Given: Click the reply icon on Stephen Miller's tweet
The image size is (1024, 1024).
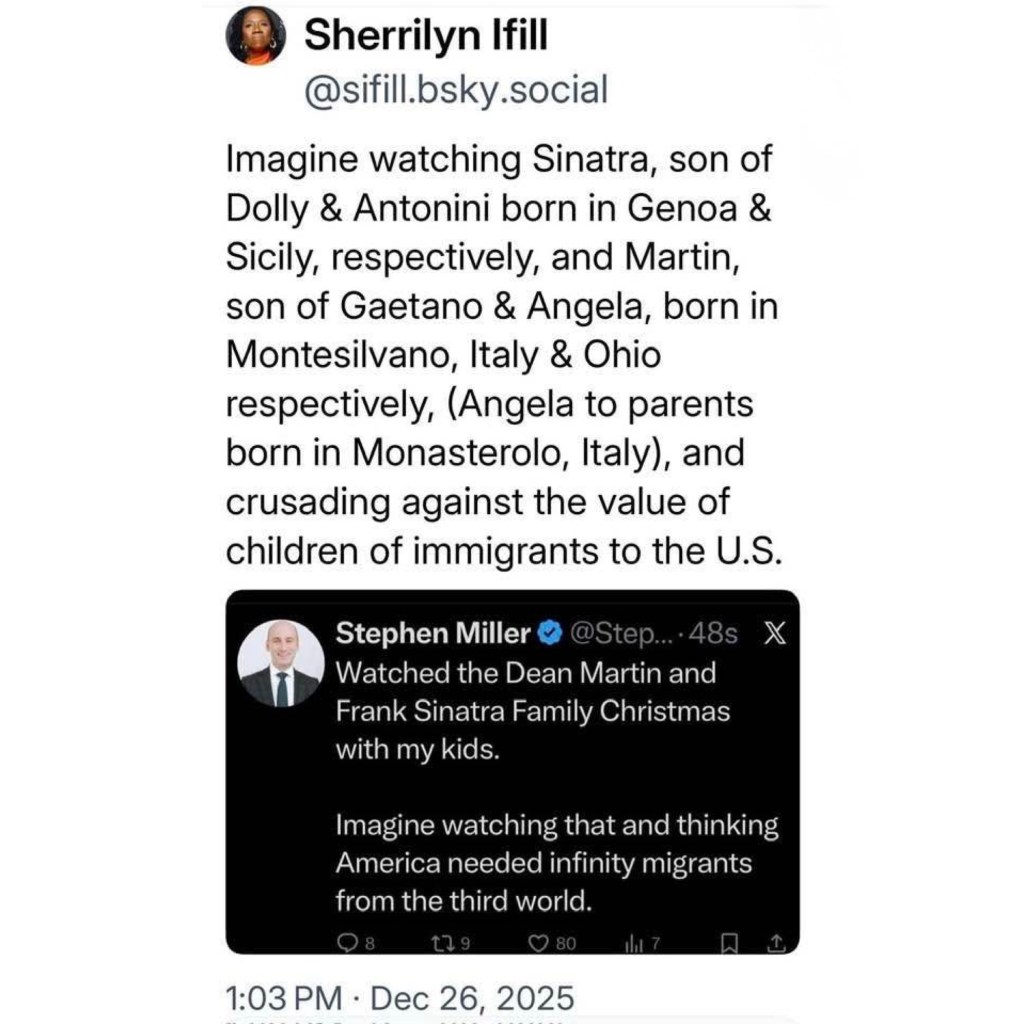Looking at the screenshot, I should point(347,942).
